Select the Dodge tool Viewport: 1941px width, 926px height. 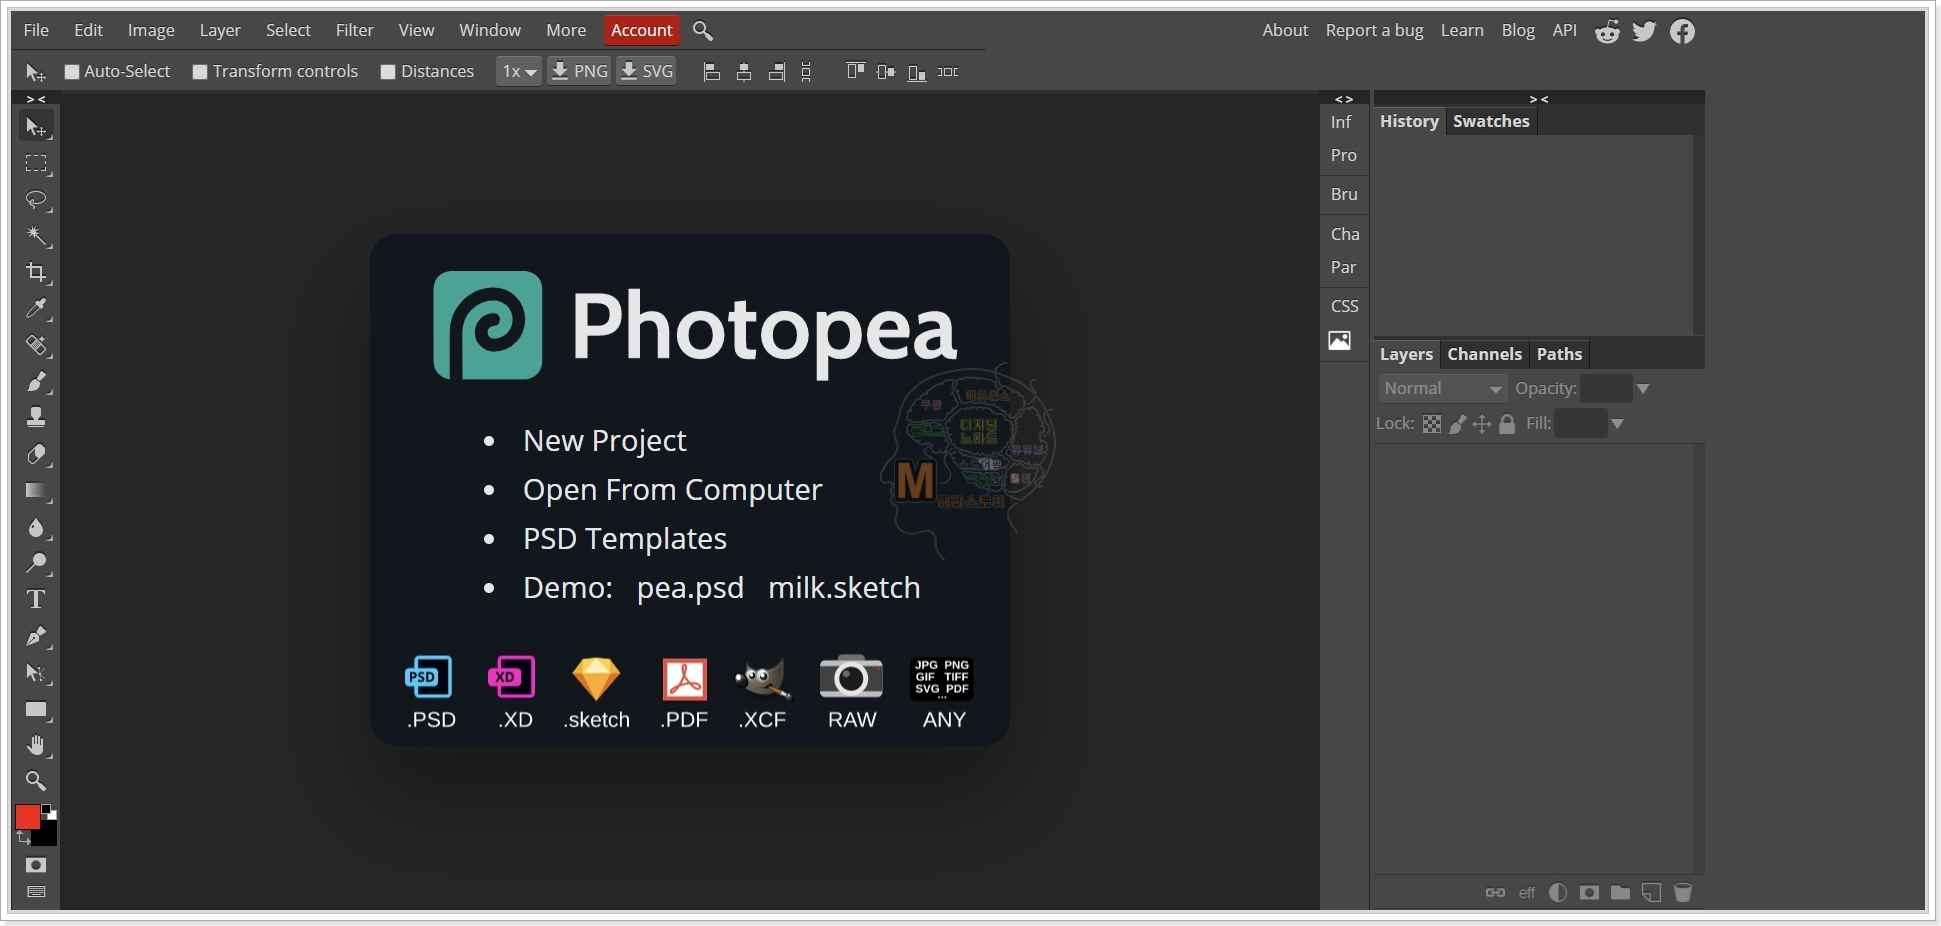tap(36, 563)
